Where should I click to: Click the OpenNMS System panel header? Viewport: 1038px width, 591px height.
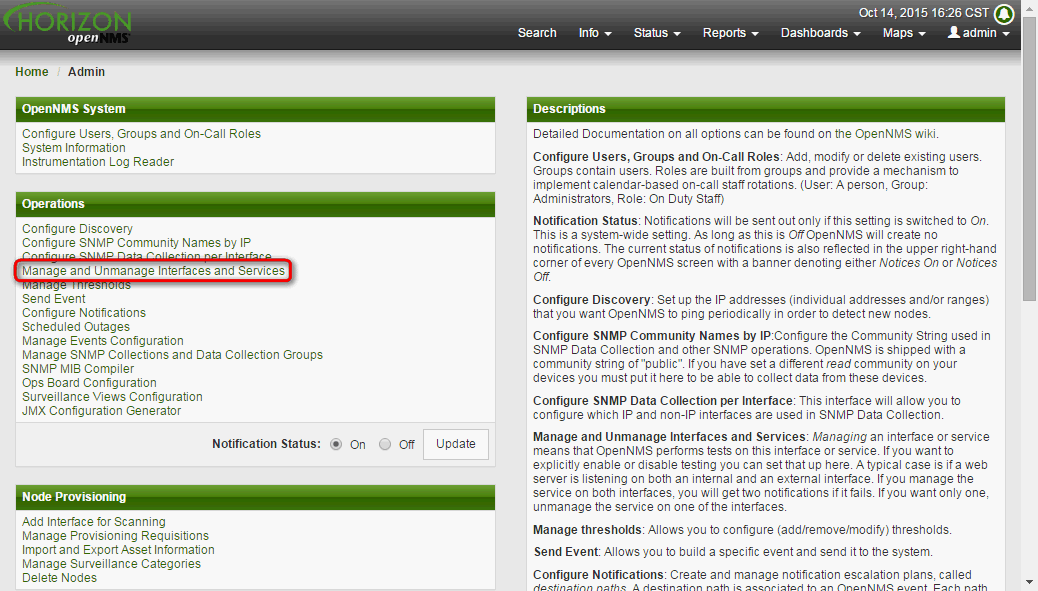[x=255, y=109]
